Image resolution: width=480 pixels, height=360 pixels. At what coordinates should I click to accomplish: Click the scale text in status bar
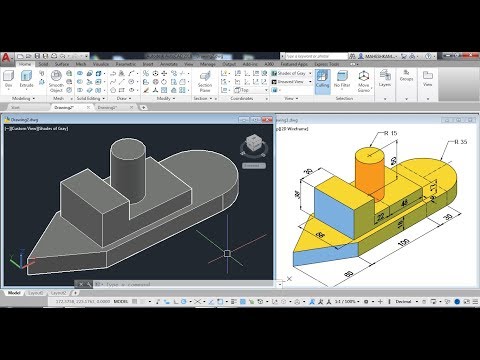click(345, 302)
